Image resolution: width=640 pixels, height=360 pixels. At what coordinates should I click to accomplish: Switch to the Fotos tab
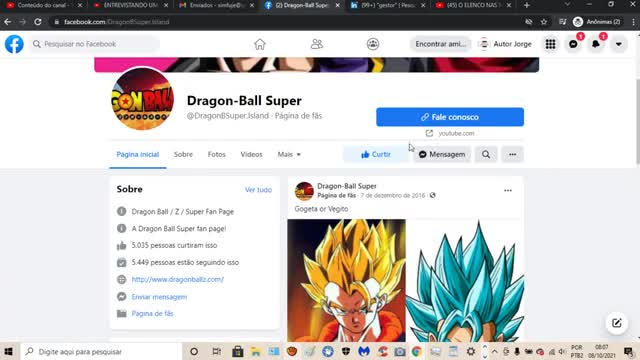coord(216,154)
